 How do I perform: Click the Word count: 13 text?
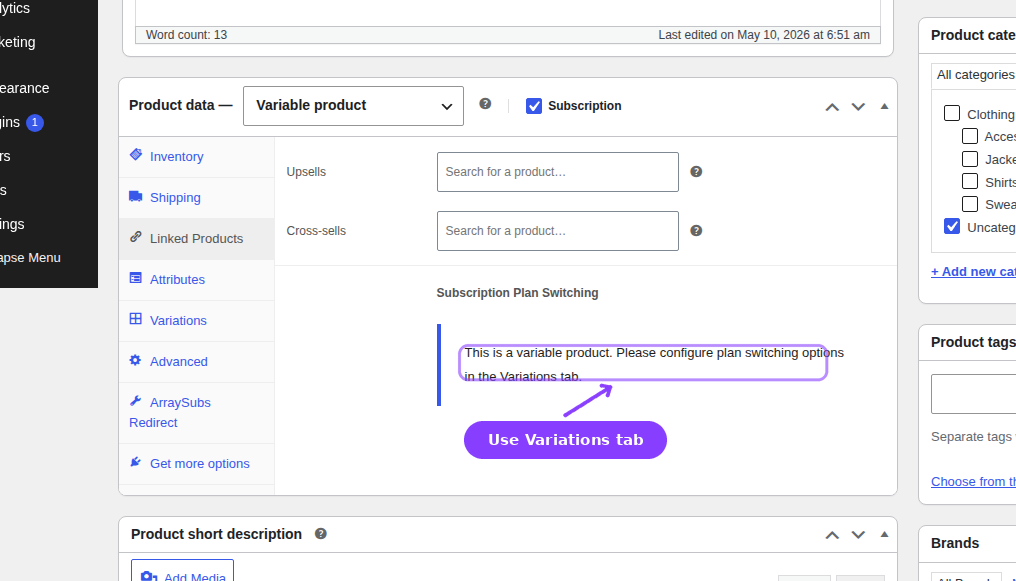click(187, 35)
